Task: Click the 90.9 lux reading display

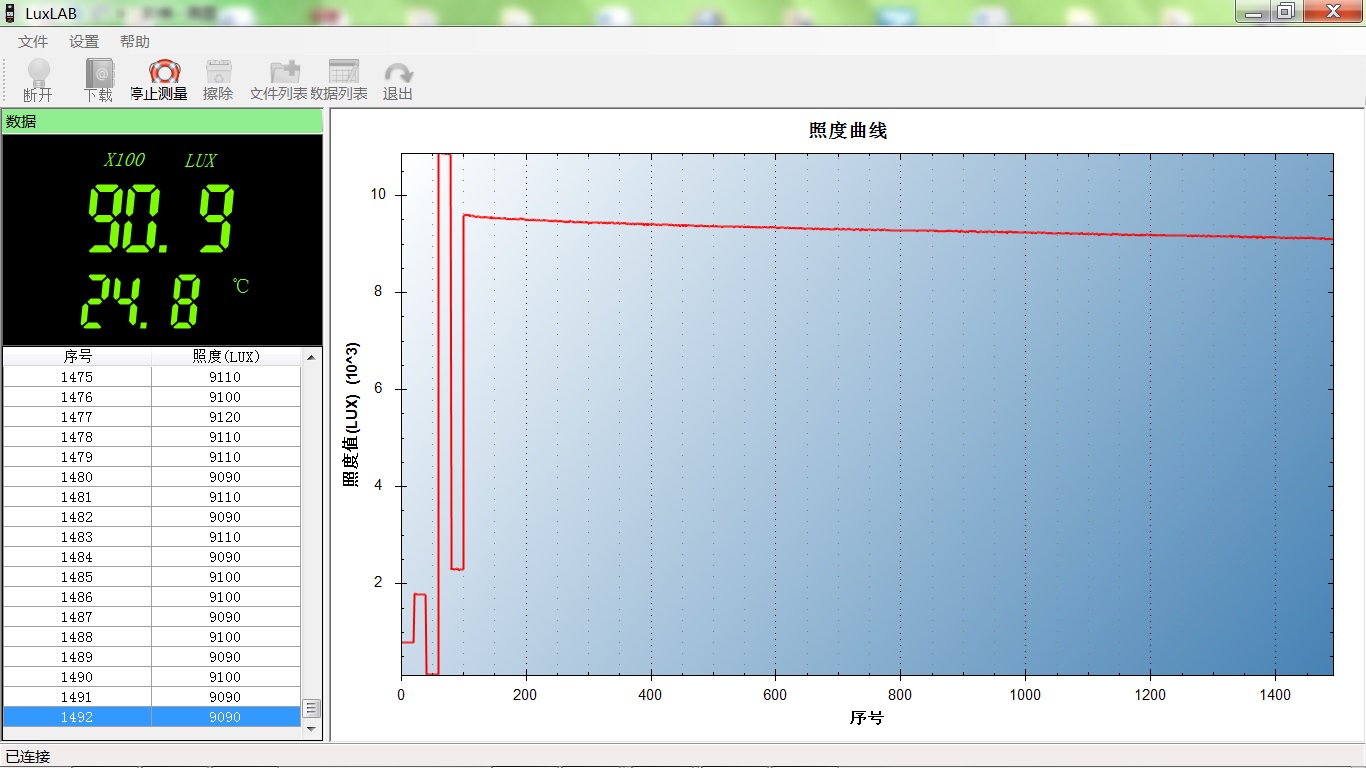Action: [x=161, y=219]
